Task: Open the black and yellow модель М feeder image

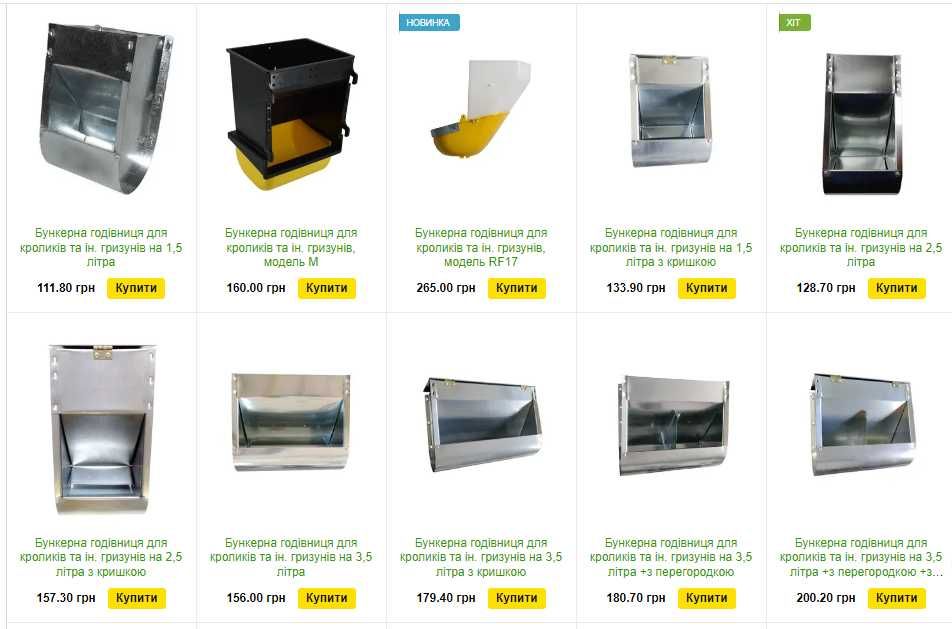Action: 291,114
